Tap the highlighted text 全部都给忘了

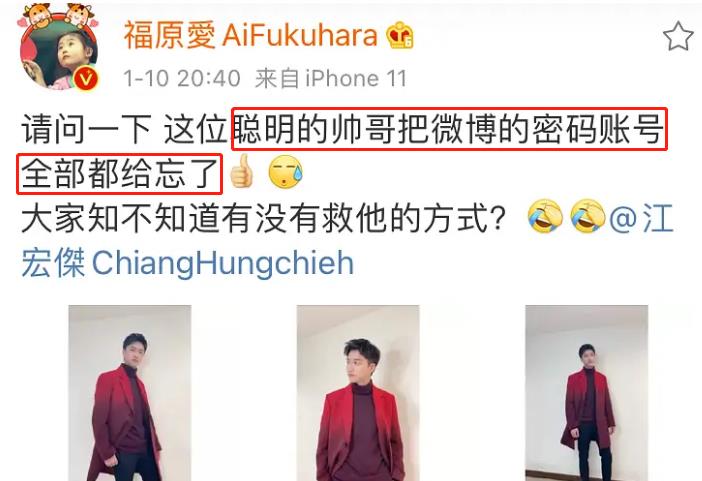120,174
